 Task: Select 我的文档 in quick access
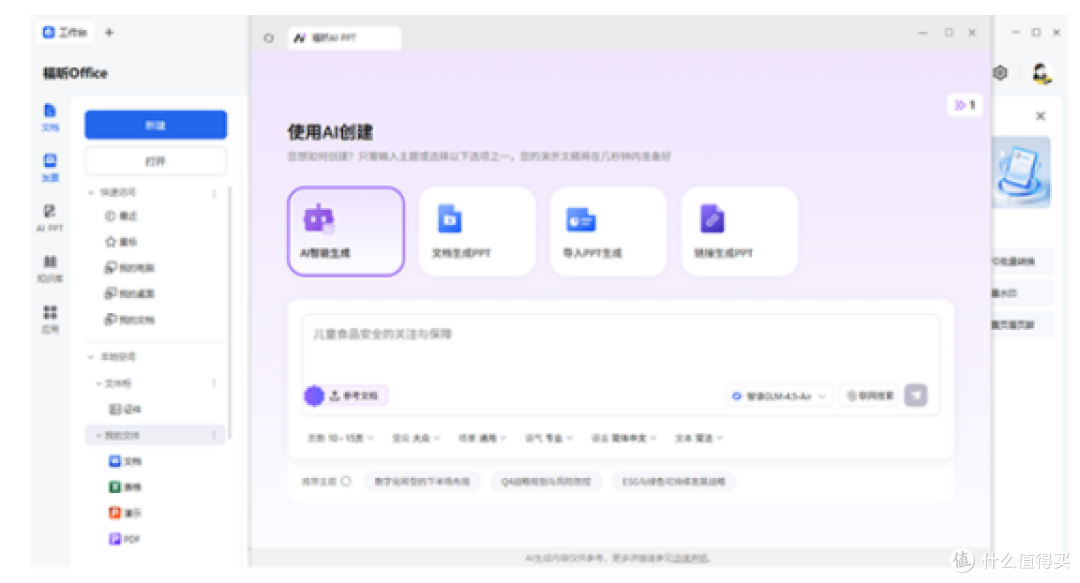129,320
